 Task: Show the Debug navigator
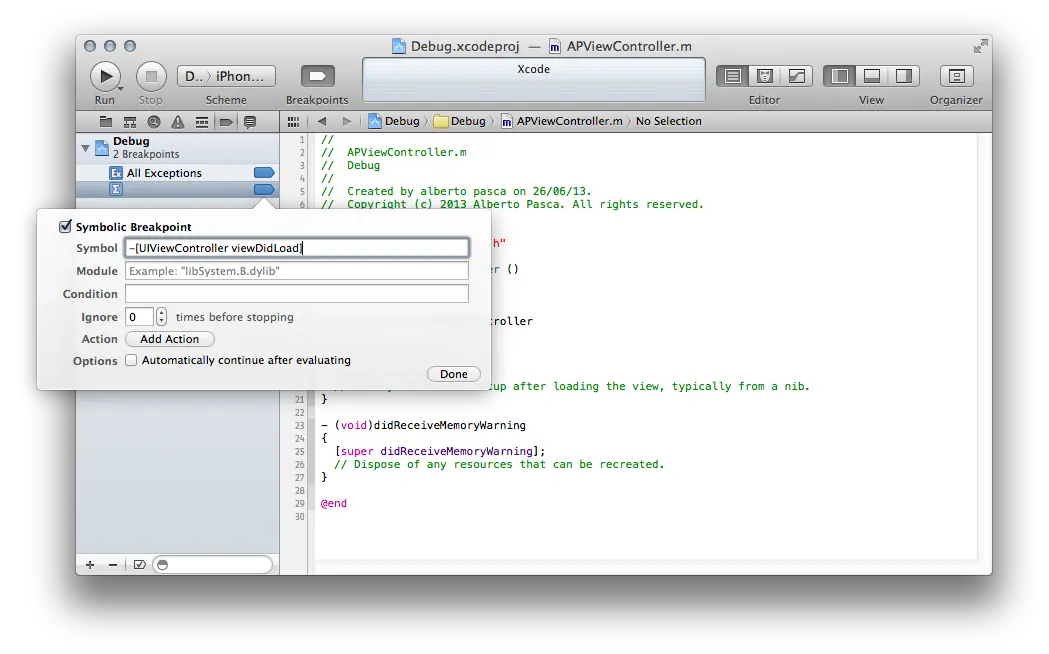[x=201, y=122]
